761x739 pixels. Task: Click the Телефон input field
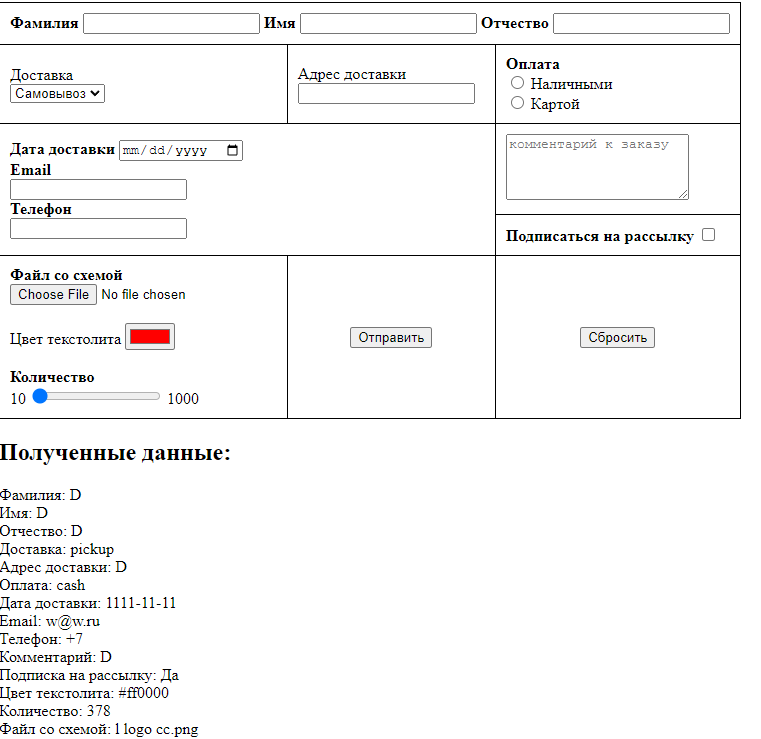tap(98, 228)
